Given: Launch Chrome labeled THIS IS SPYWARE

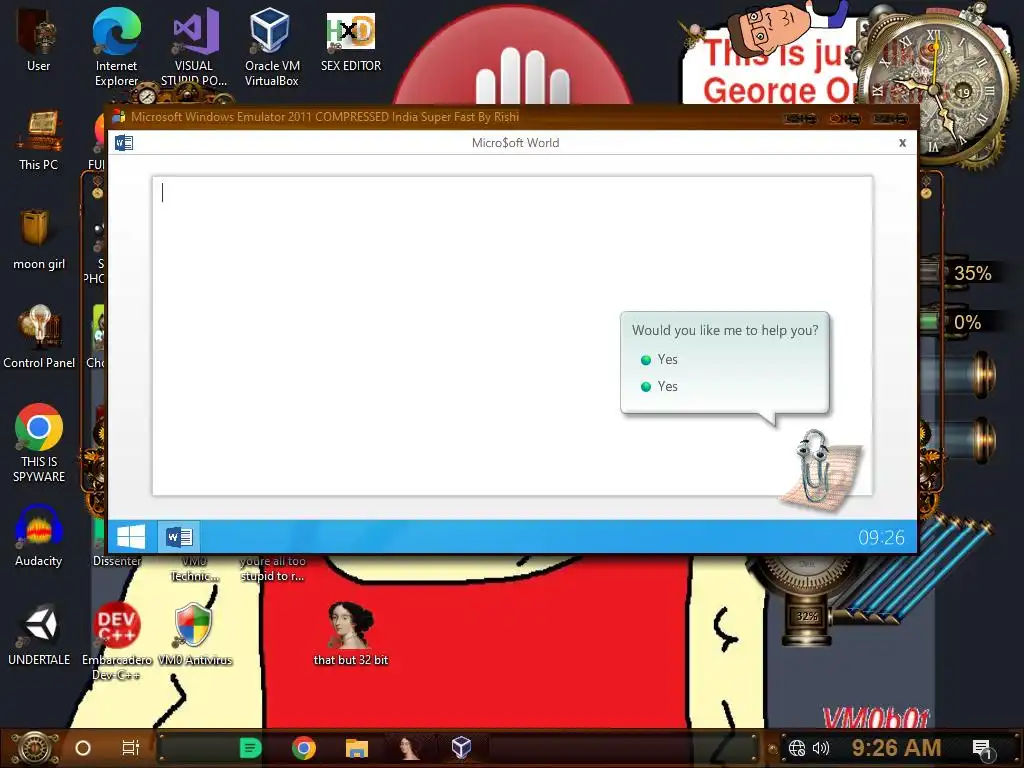Looking at the screenshot, I should pos(39,443).
